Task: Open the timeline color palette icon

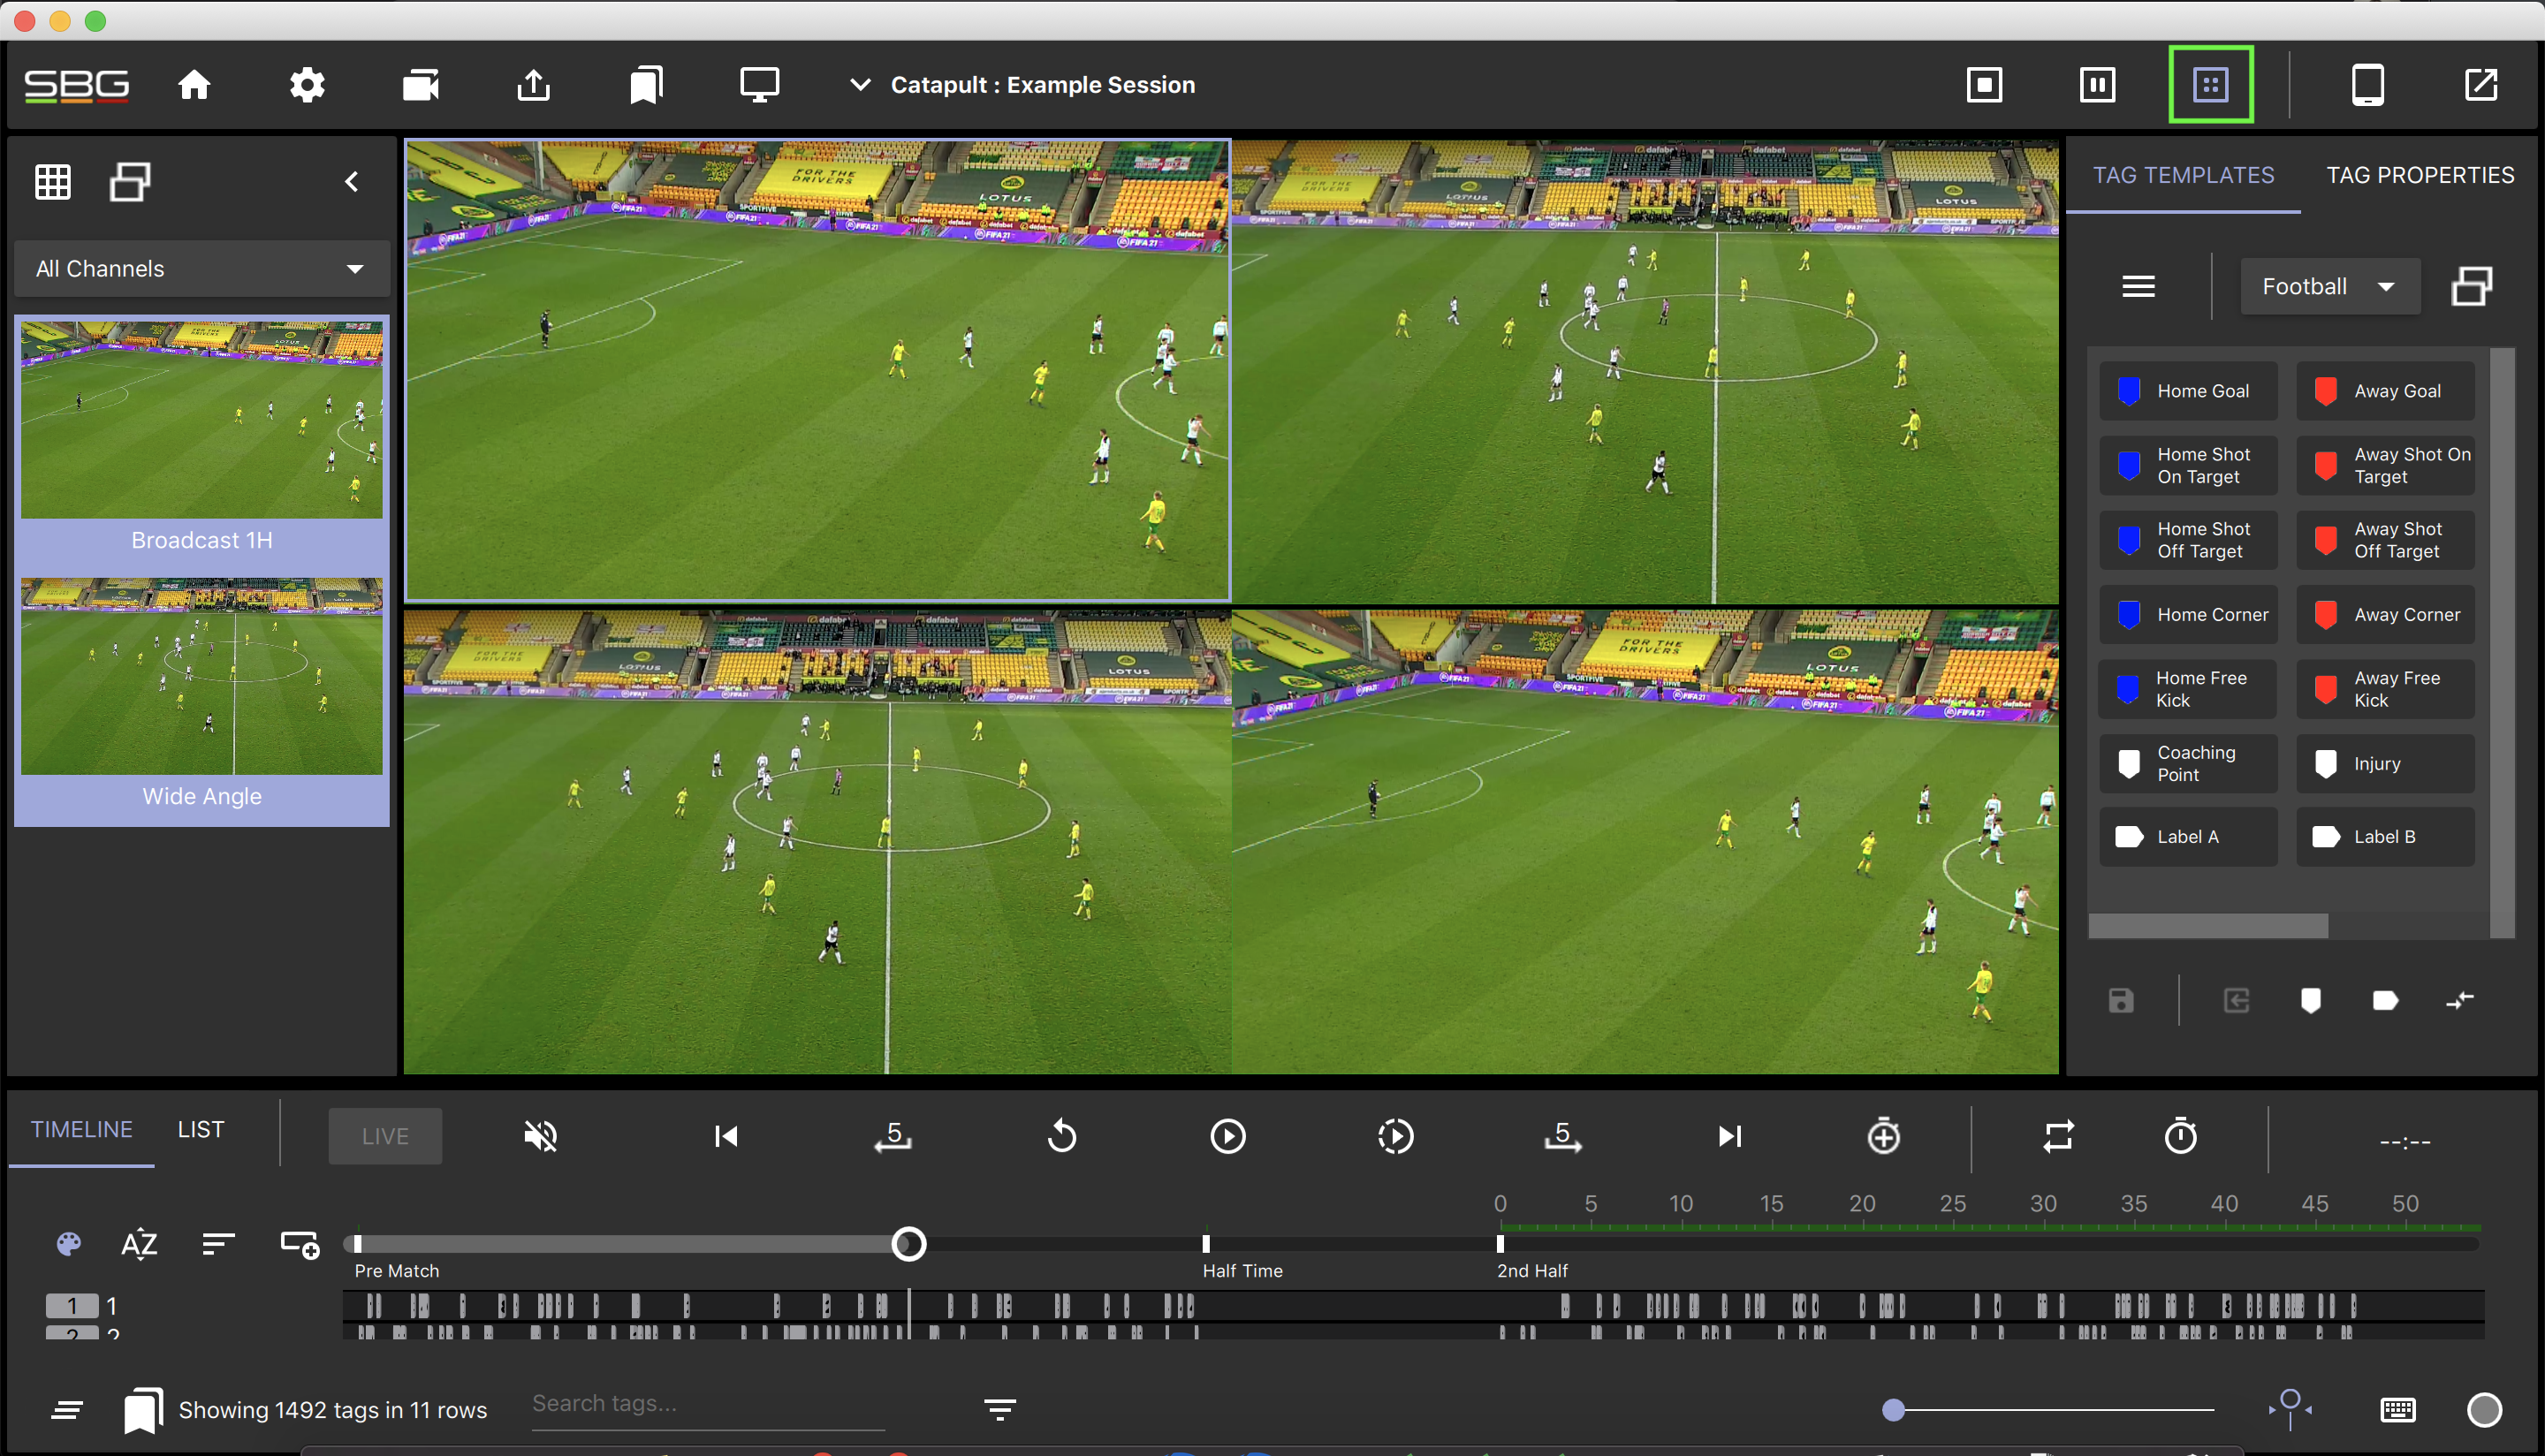Action: (x=68, y=1243)
